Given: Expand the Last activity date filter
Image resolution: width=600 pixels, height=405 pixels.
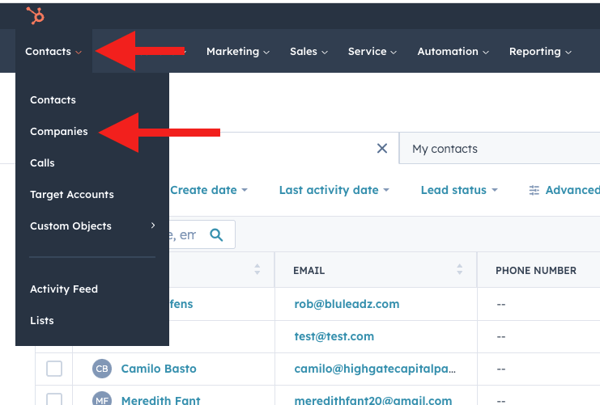Looking at the screenshot, I should (334, 190).
